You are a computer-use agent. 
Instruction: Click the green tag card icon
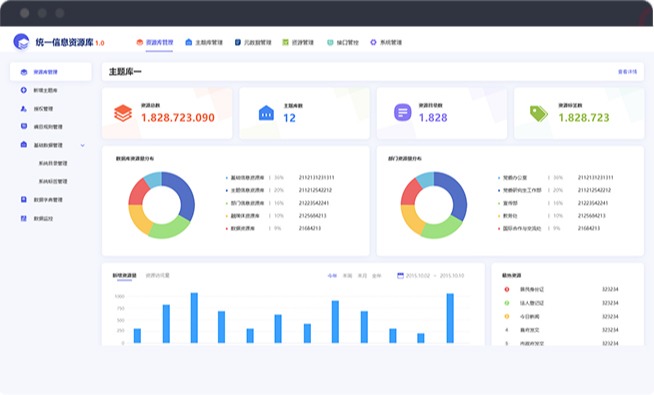coord(538,113)
